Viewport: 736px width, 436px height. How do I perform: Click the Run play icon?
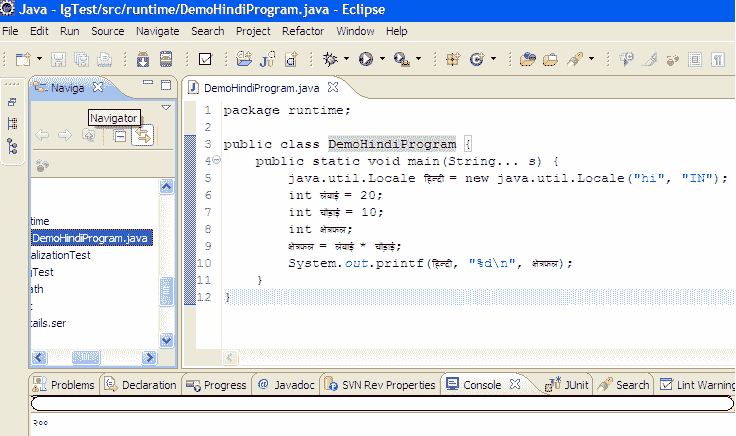click(x=366, y=59)
